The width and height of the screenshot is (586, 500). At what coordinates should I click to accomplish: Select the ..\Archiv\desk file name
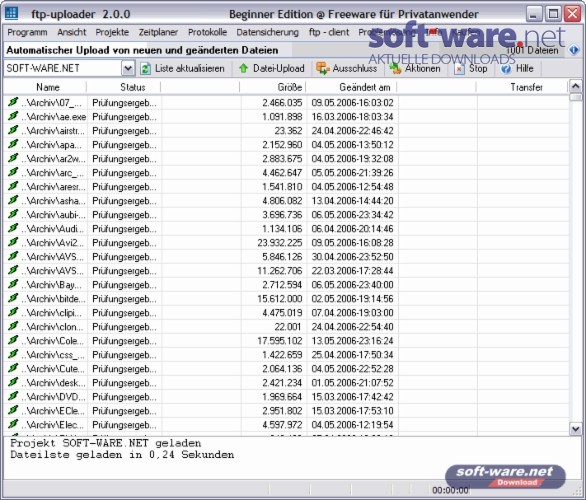pos(53,383)
